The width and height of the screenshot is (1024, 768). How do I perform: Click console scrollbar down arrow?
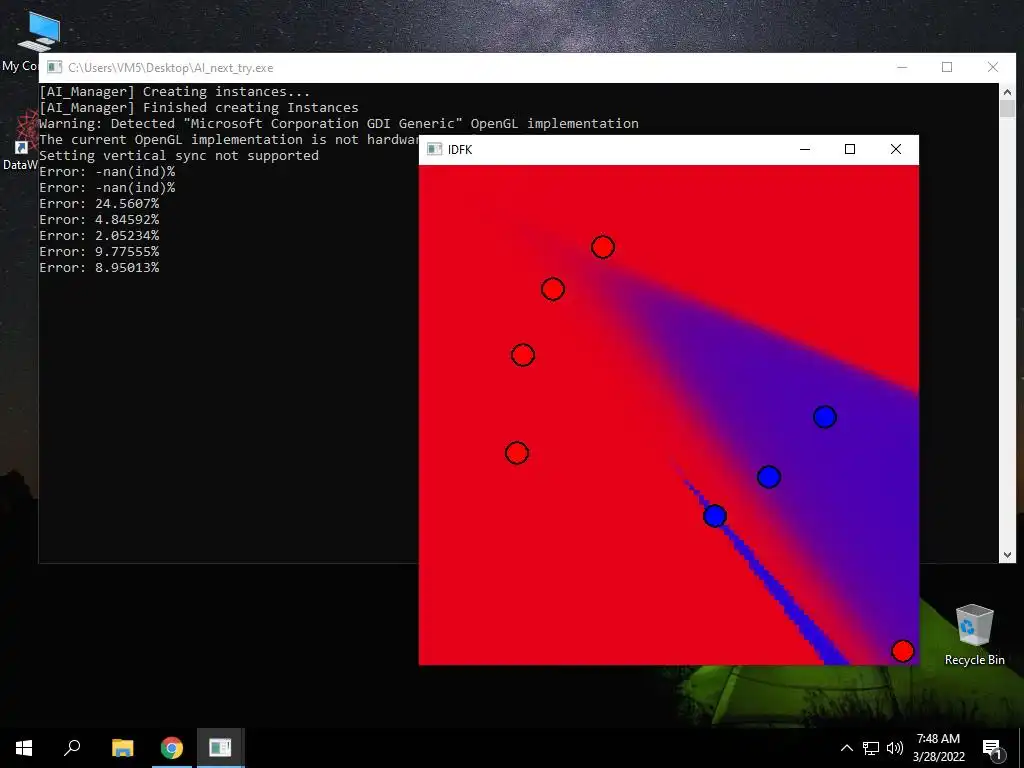point(1007,555)
